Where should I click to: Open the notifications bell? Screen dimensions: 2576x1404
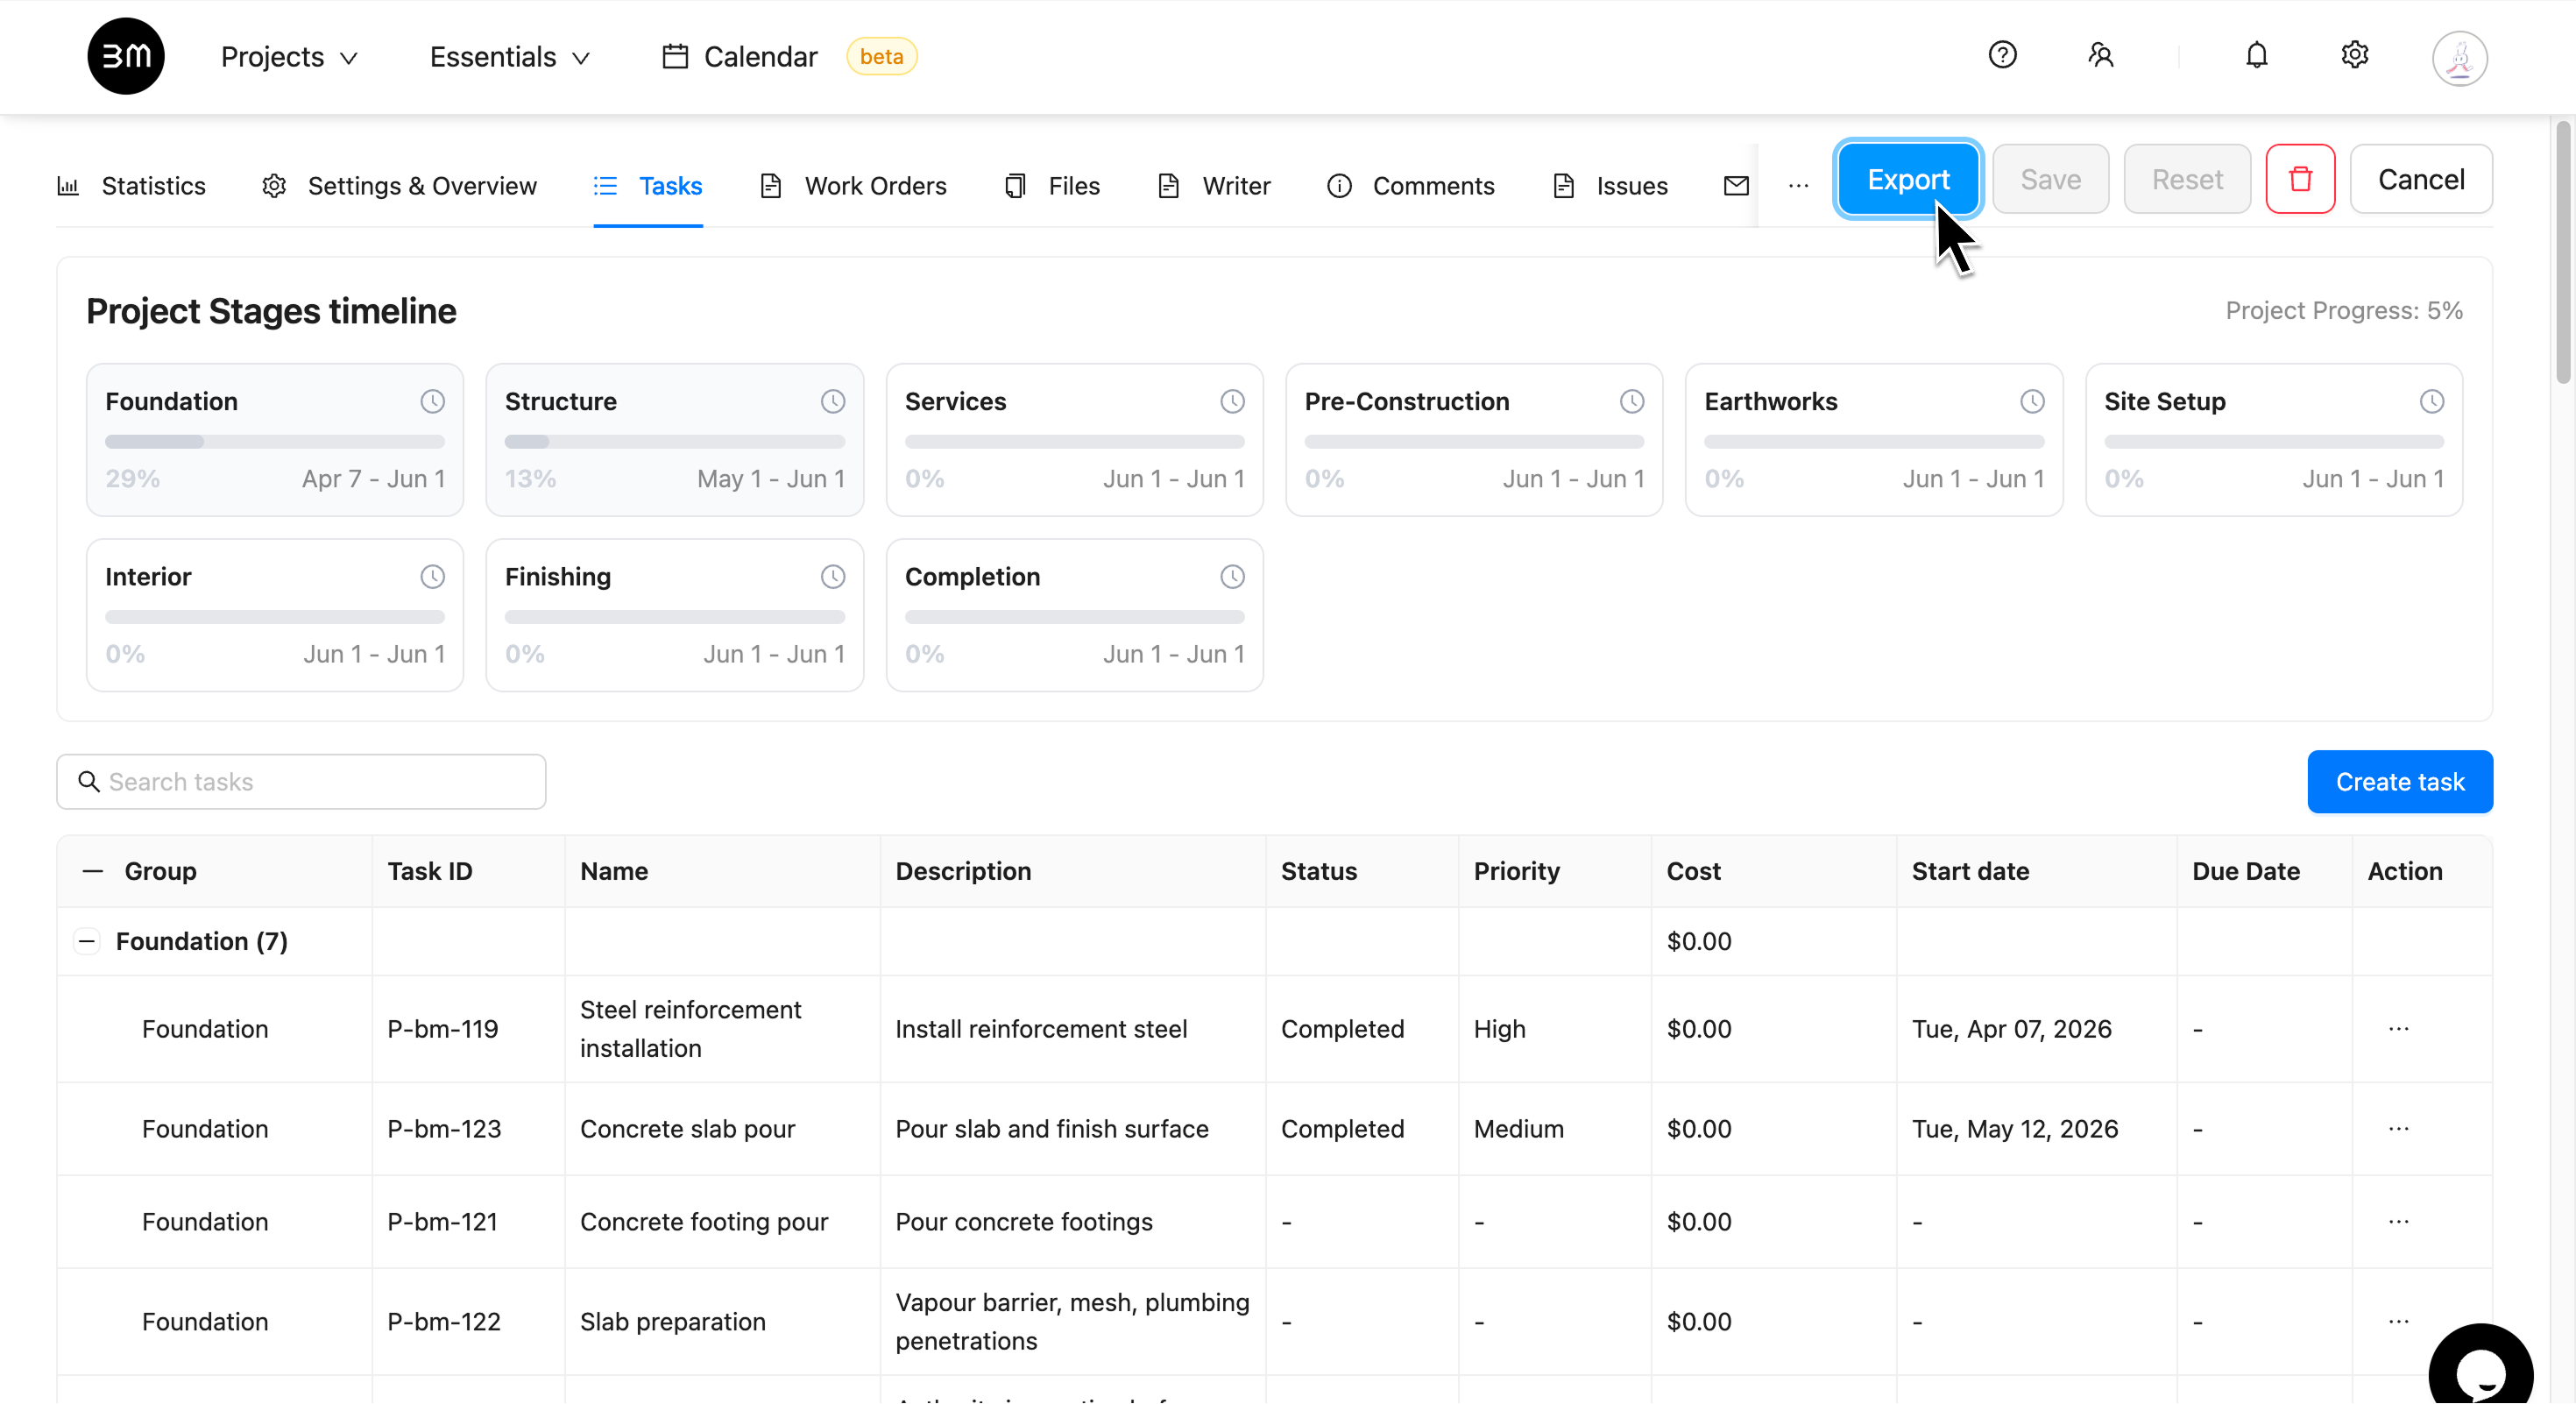pyautogui.click(x=2256, y=55)
